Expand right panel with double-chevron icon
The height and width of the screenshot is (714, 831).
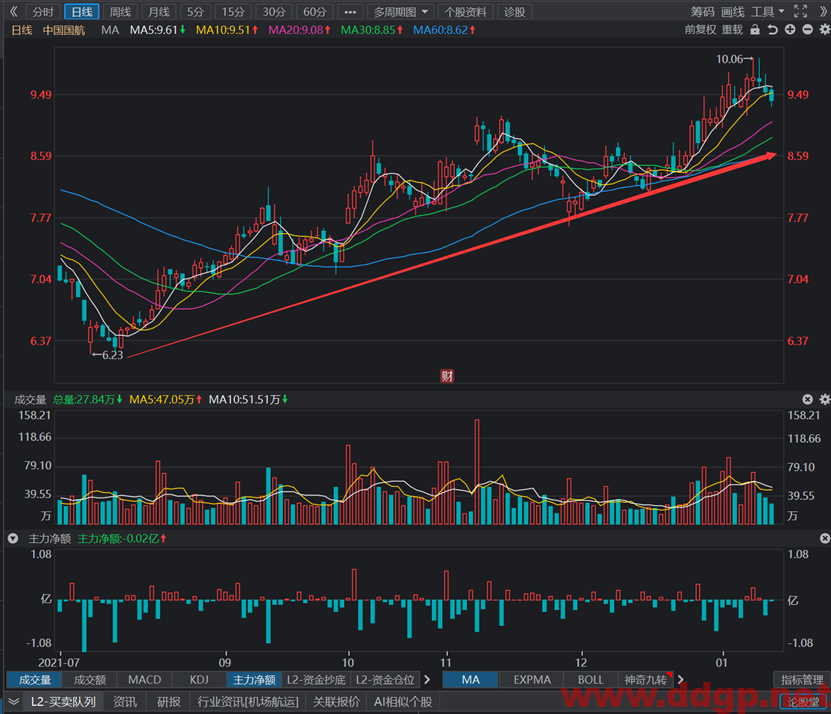pyautogui.click(x=823, y=11)
